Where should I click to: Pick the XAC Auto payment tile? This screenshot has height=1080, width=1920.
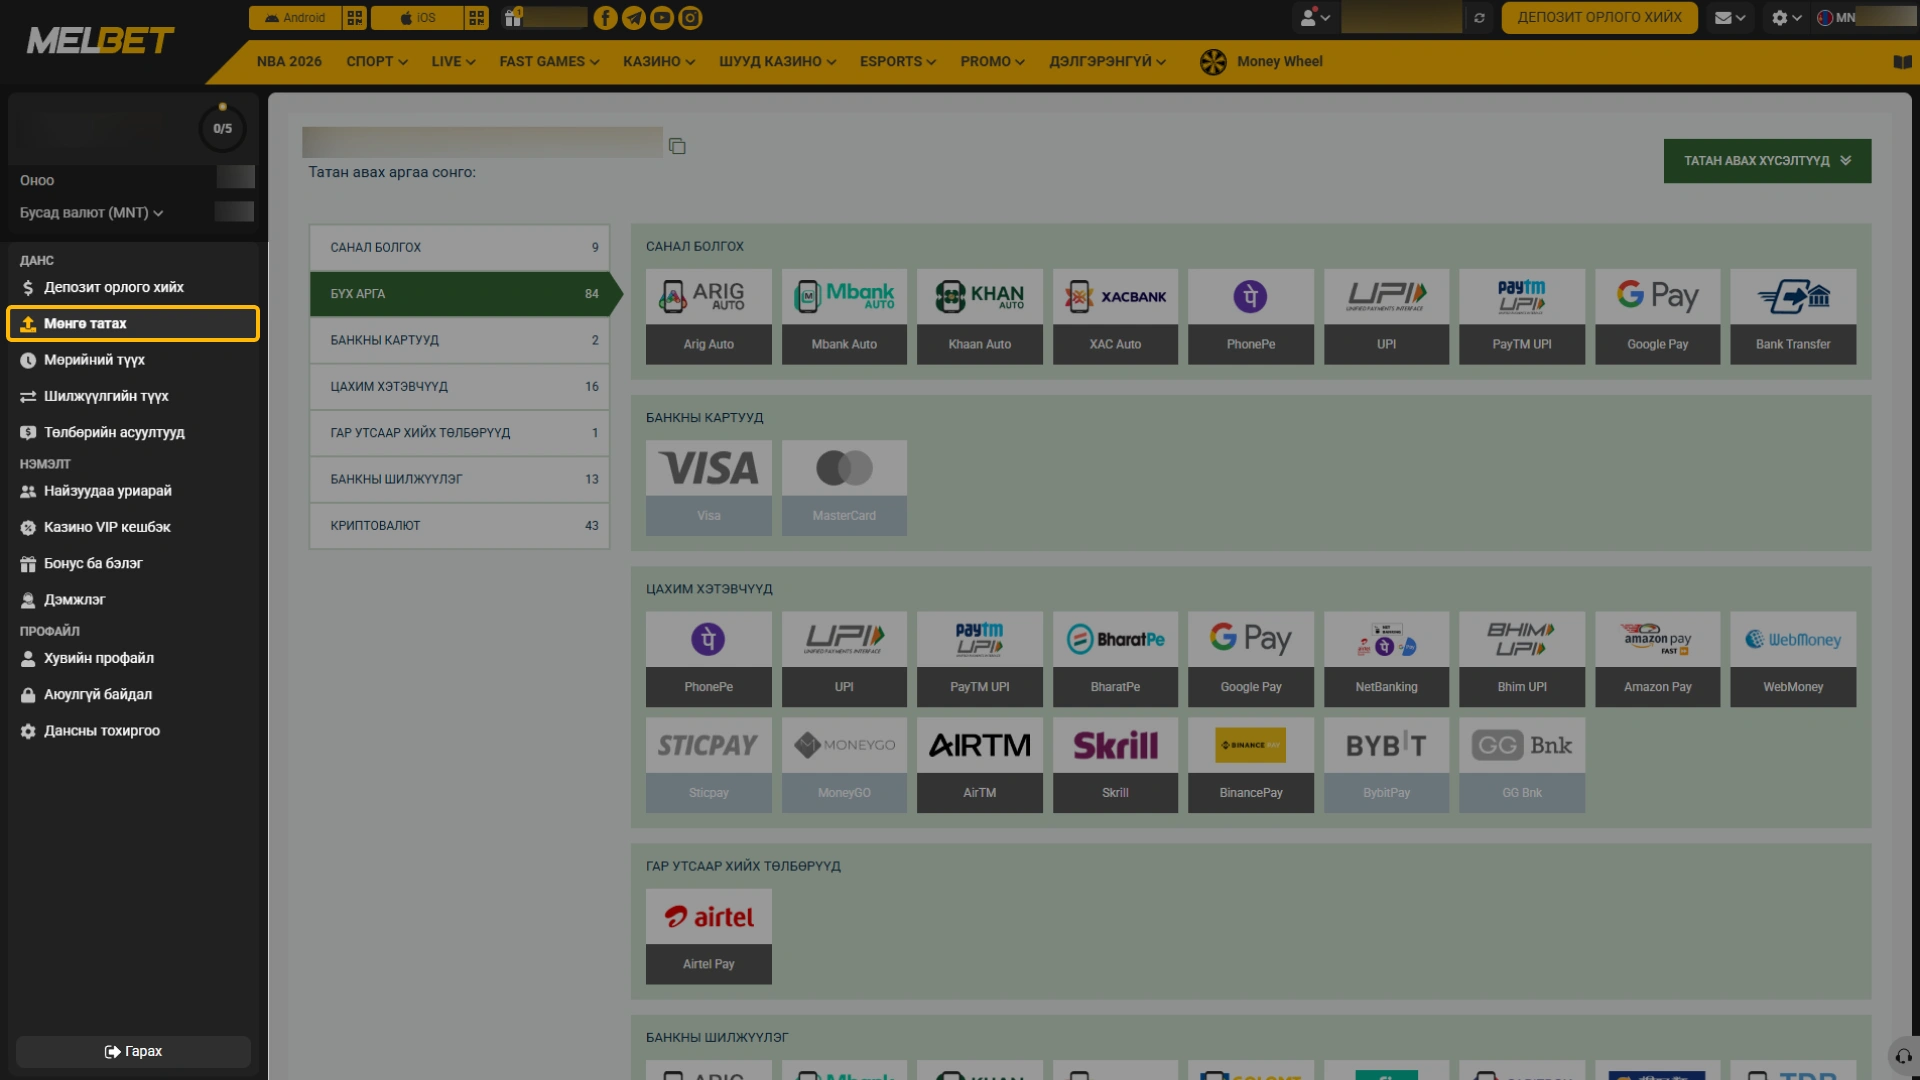[1115, 316]
